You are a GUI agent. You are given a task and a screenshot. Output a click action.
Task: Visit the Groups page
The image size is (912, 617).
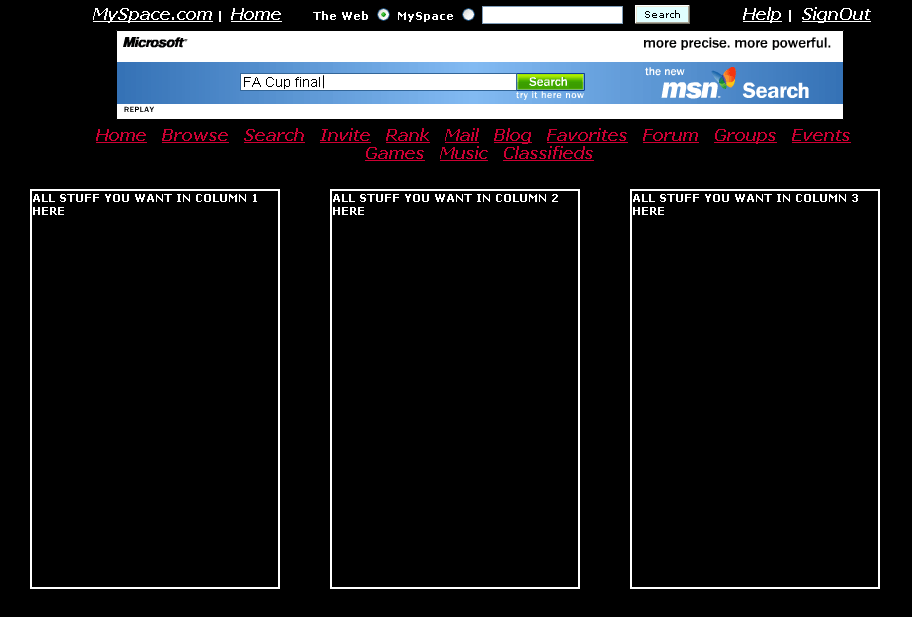click(744, 135)
